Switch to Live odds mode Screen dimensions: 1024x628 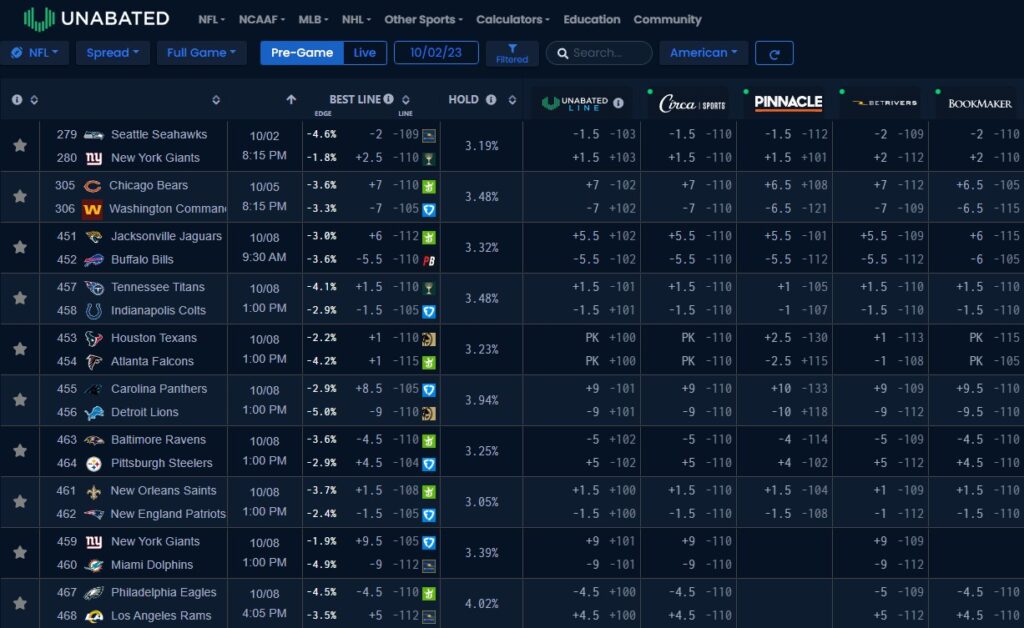[x=364, y=53]
